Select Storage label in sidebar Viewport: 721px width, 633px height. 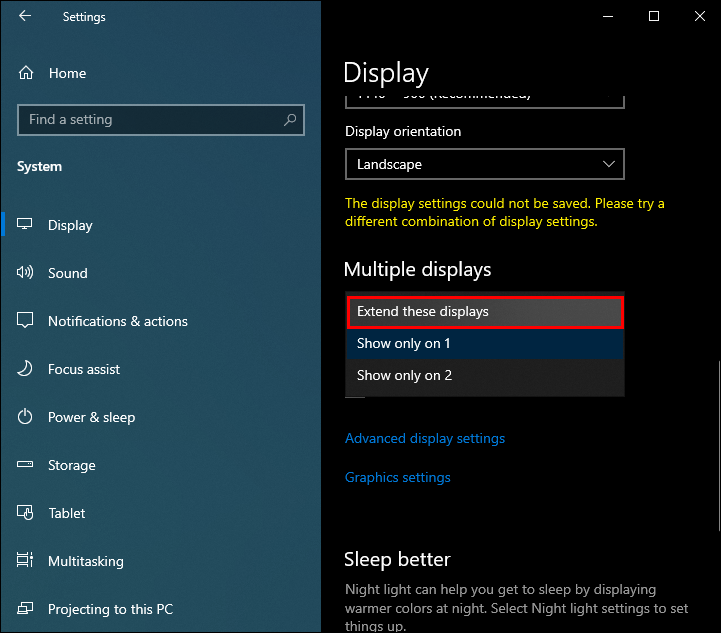point(72,465)
